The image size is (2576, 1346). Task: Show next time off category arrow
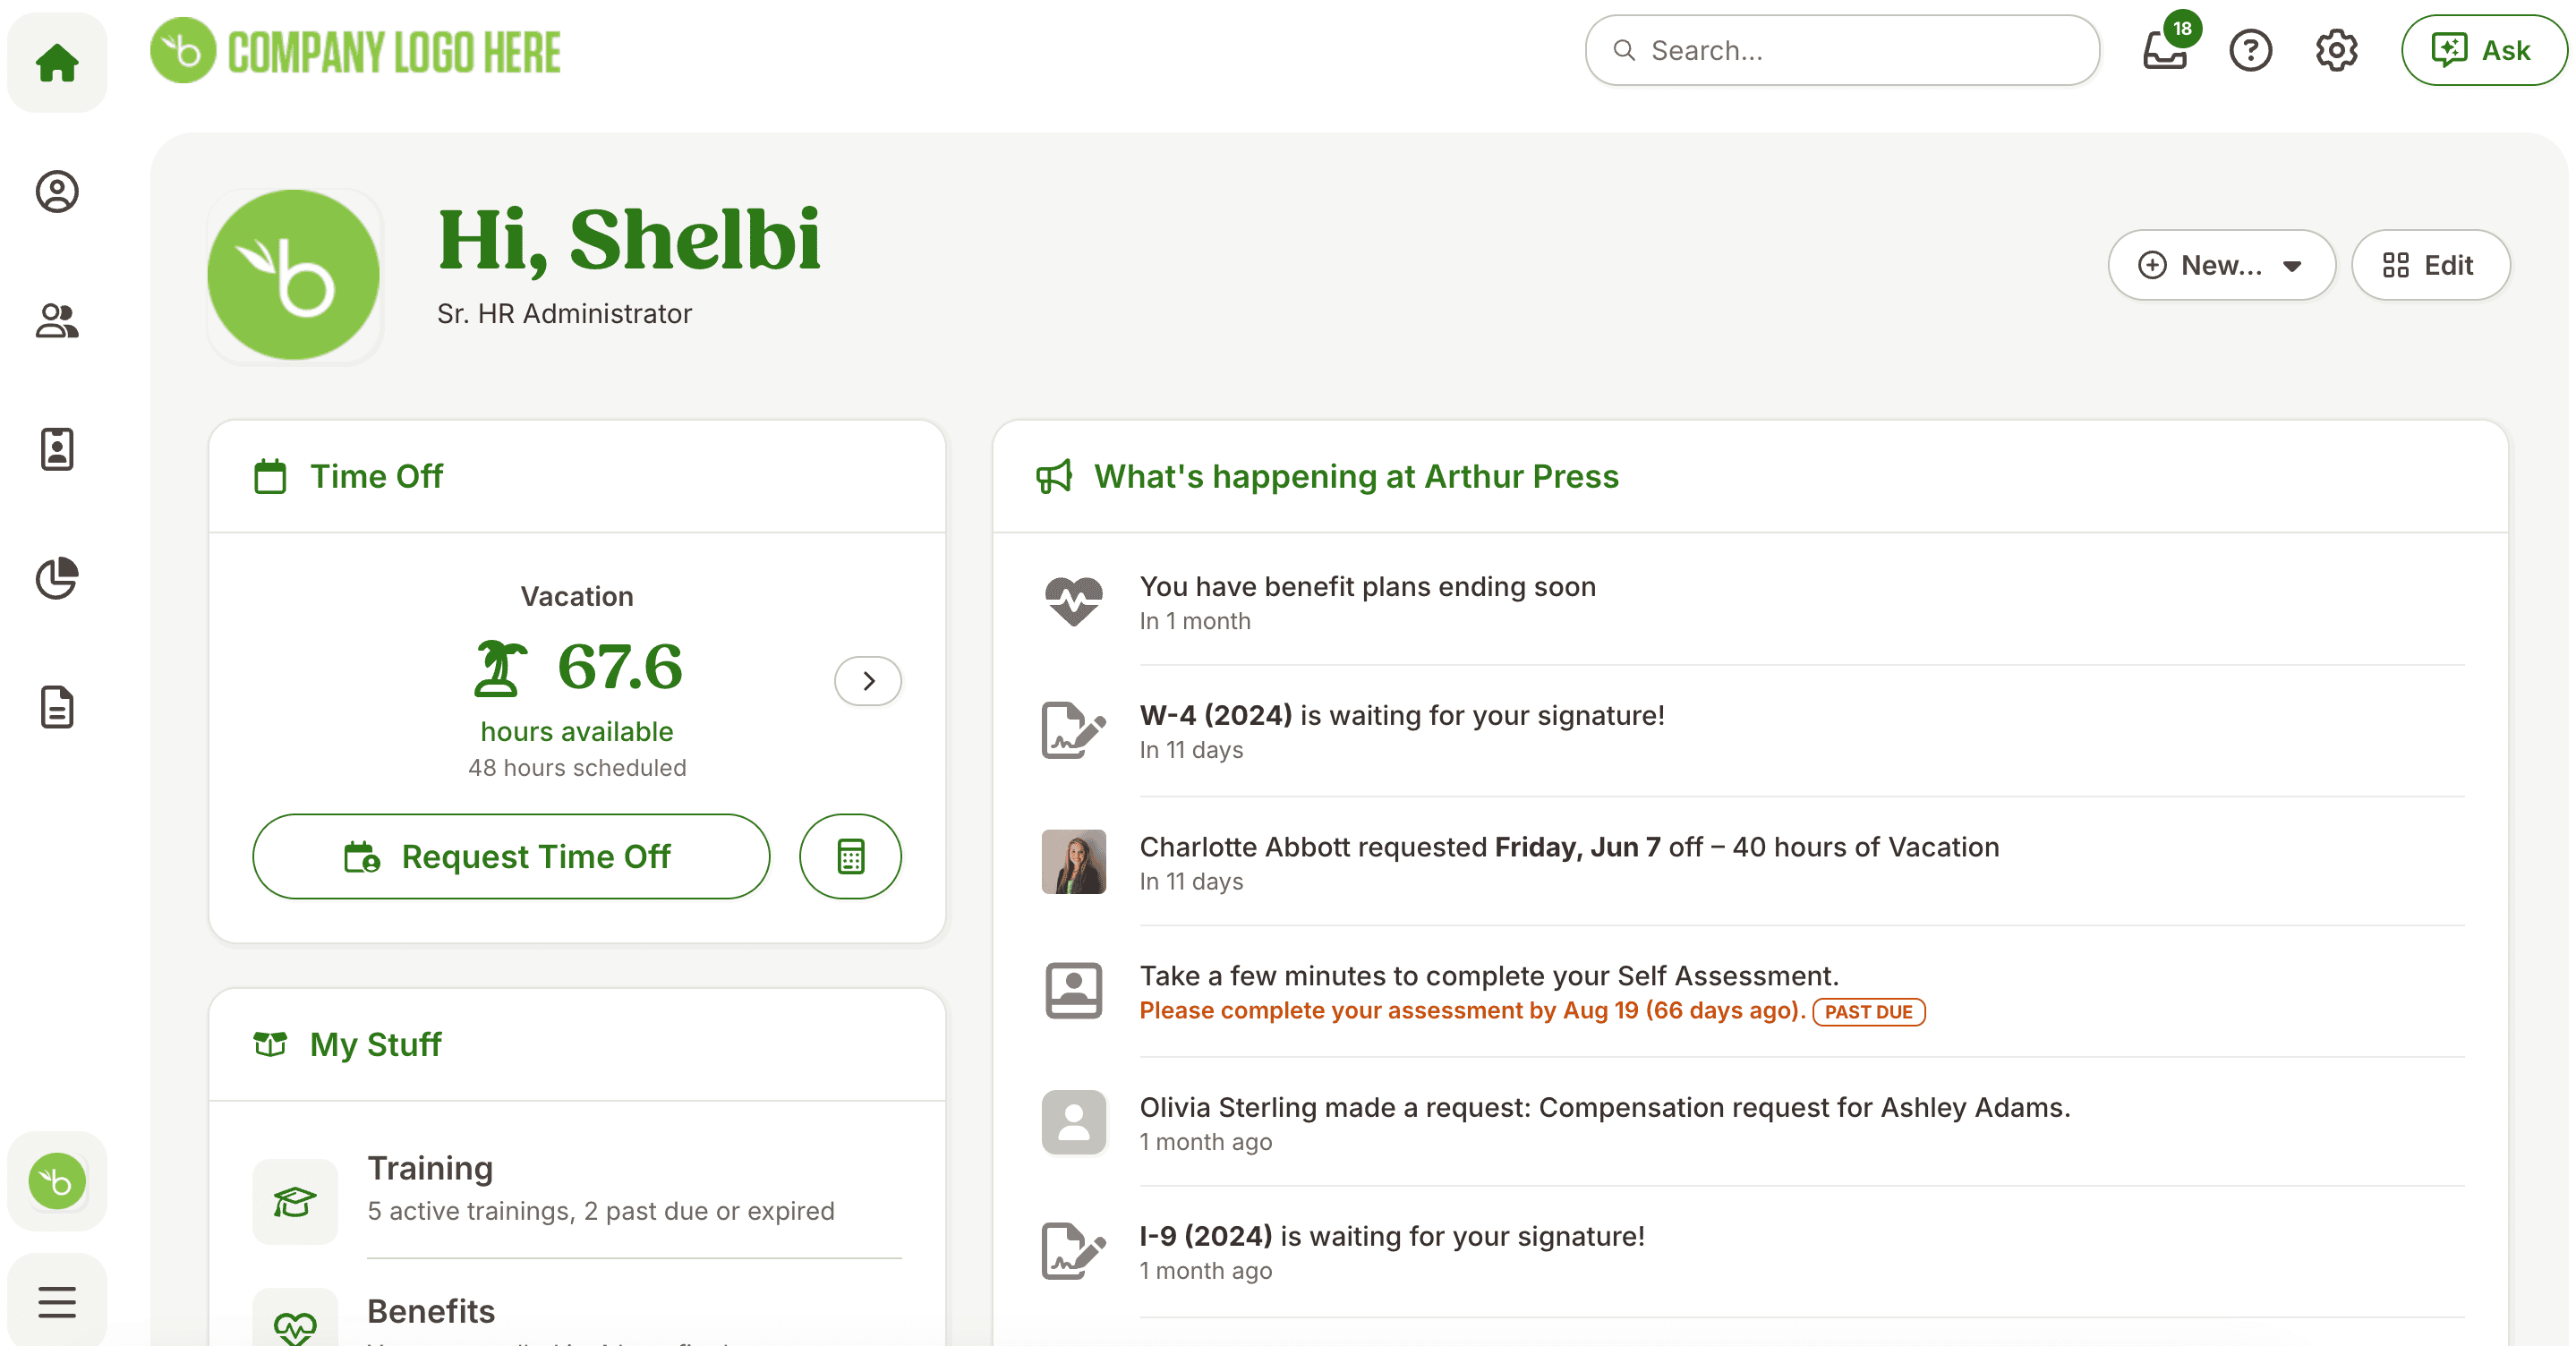tap(868, 681)
